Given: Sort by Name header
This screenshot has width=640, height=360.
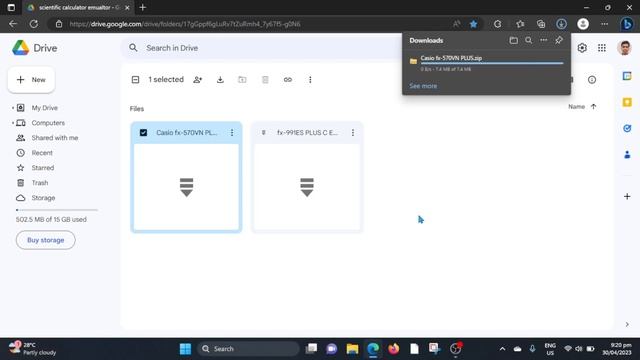Looking at the screenshot, I should [x=576, y=107].
